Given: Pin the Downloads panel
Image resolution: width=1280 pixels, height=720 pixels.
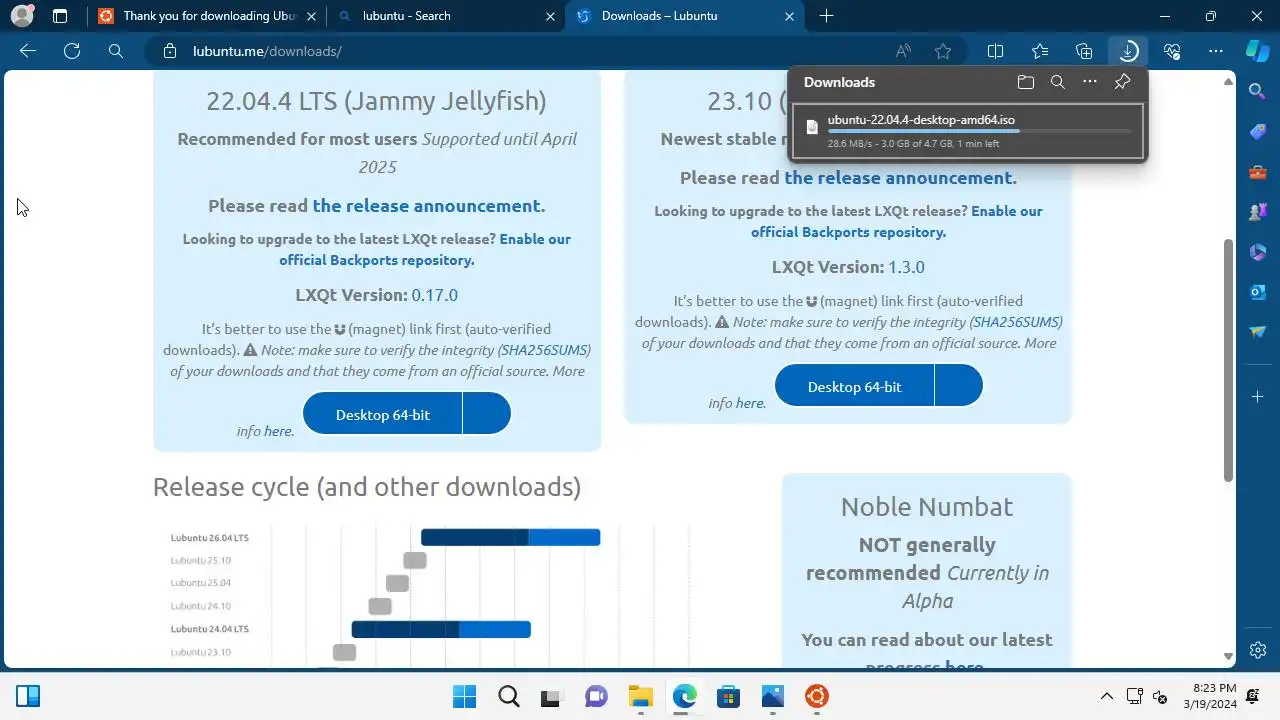Looking at the screenshot, I should click(x=1122, y=83).
